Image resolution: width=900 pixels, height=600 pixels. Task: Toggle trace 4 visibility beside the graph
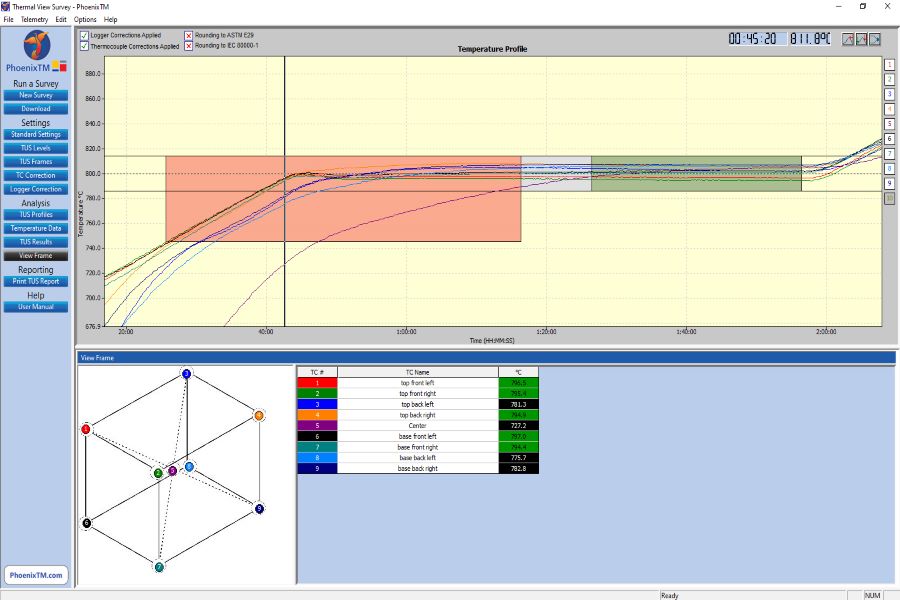pyautogui.click(x=889, y=109)
